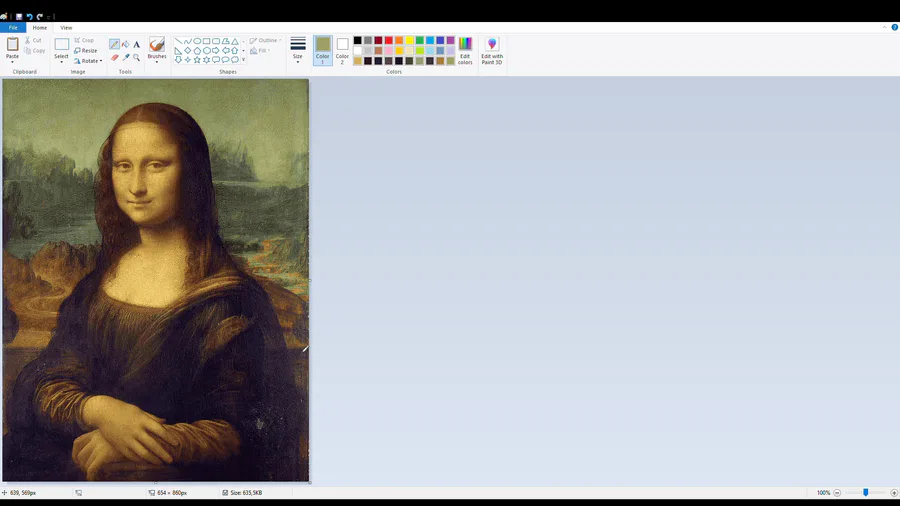Image resolution: width=900 pixels, height=506 pixels.
Task: Activate the Color 2 selector
Action: pos(342,50)
